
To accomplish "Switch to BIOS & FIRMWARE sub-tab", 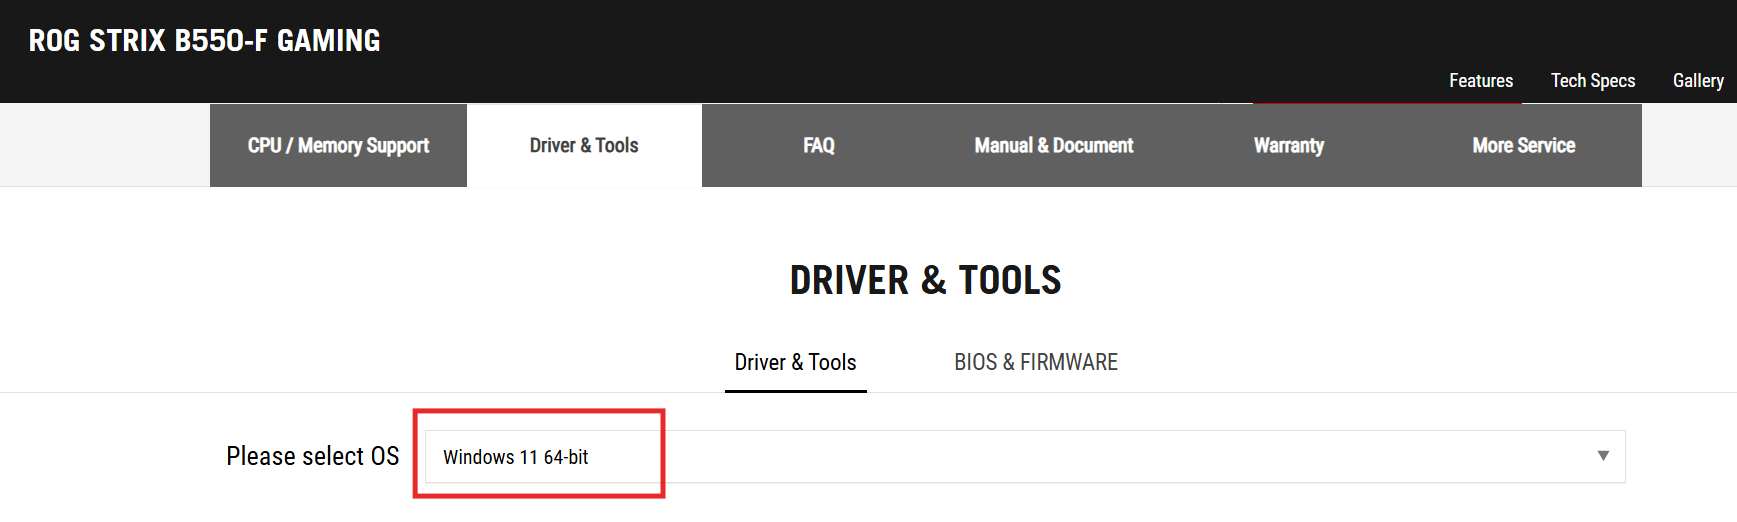I will pyautogui.click(x=1036, y=362).
